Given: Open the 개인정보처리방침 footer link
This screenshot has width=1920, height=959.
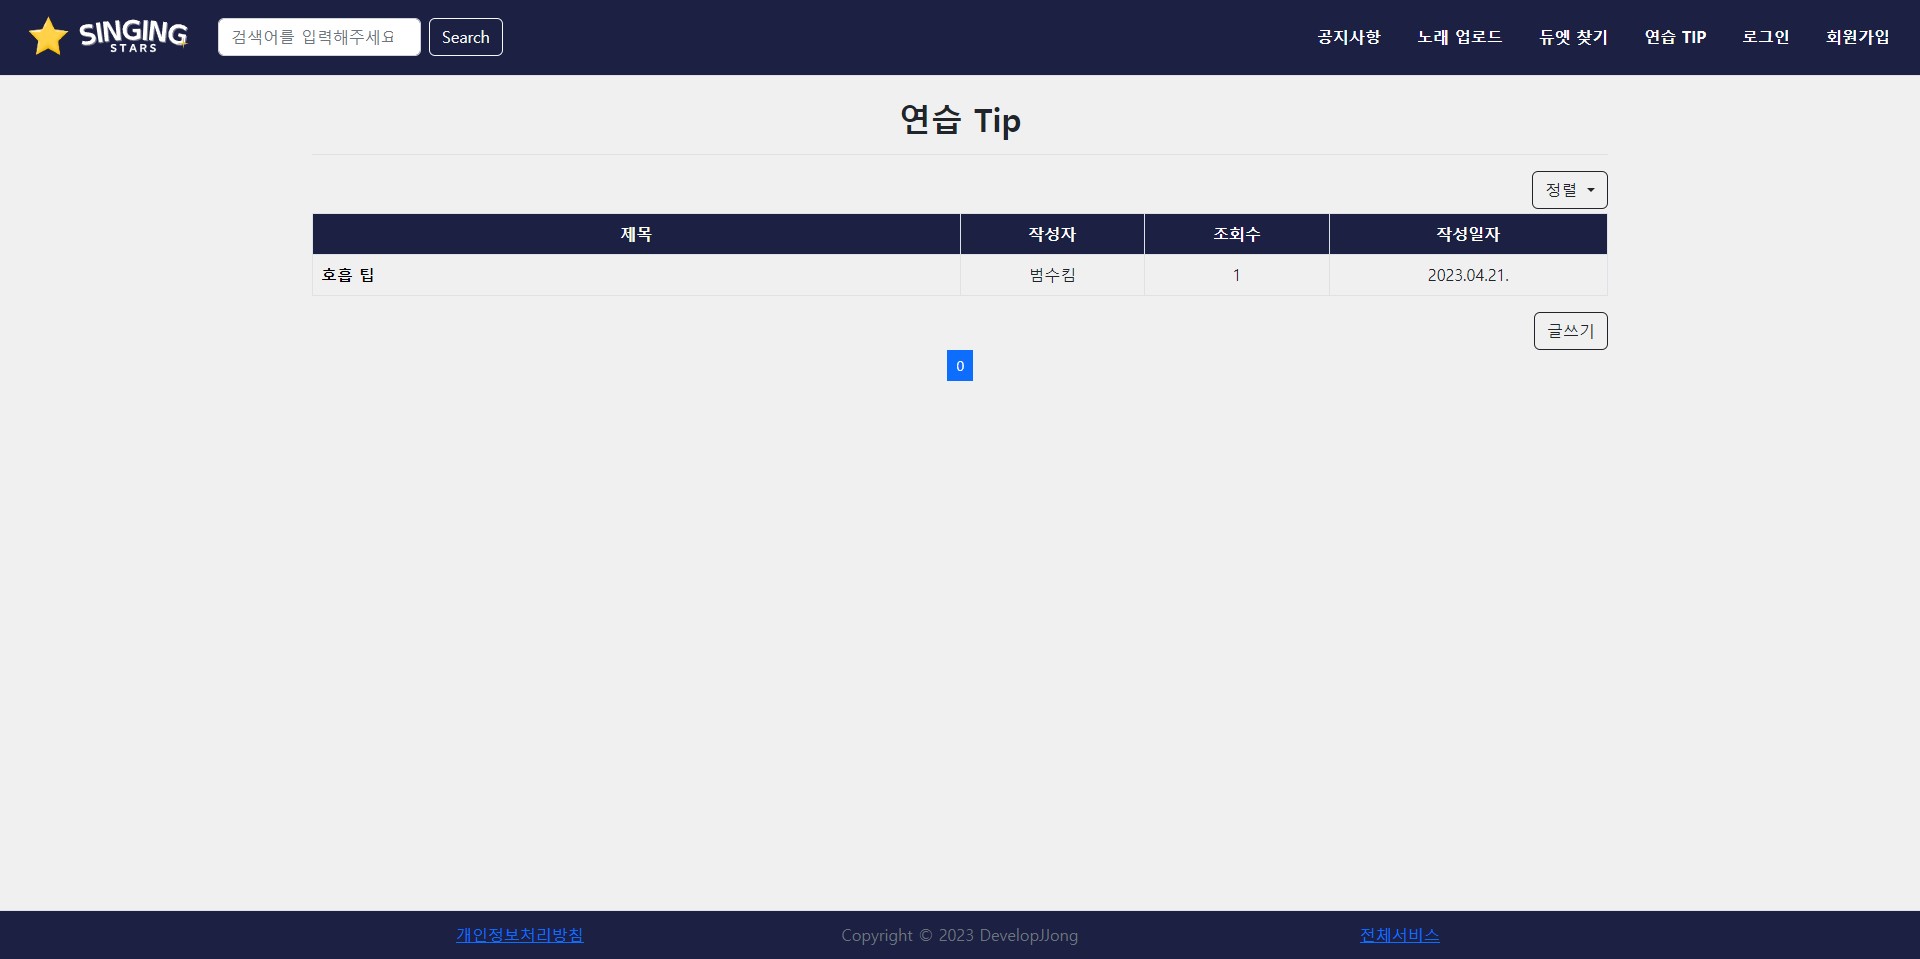Looking at the screenshot, I should 518,935.
